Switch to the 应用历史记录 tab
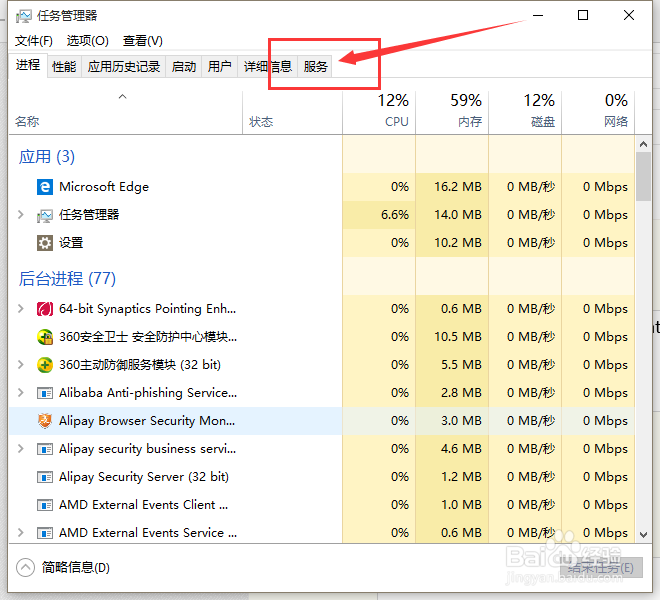Image resolution: width=660 pixels, height=600 pixels. [x=124, y=67]
